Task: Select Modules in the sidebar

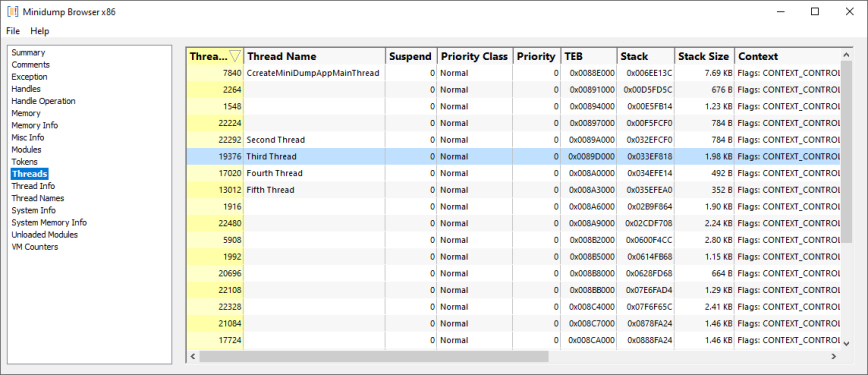Action: coord(27,150)
